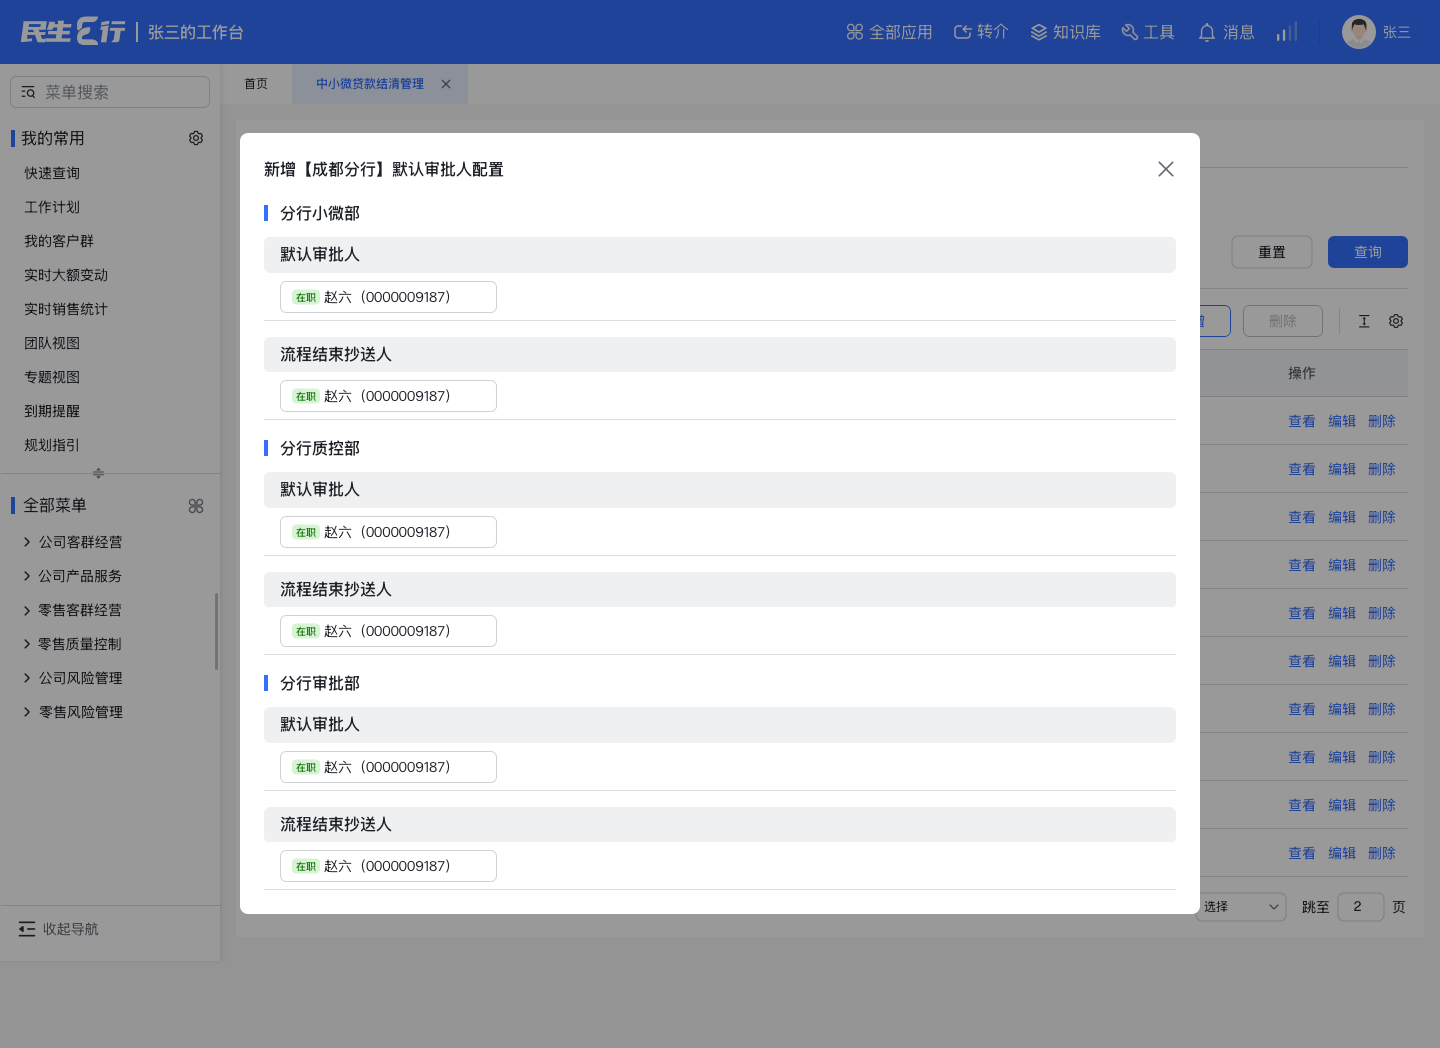Open 转介 in the top bar
1440x1048 pixels.
point(981,32)
